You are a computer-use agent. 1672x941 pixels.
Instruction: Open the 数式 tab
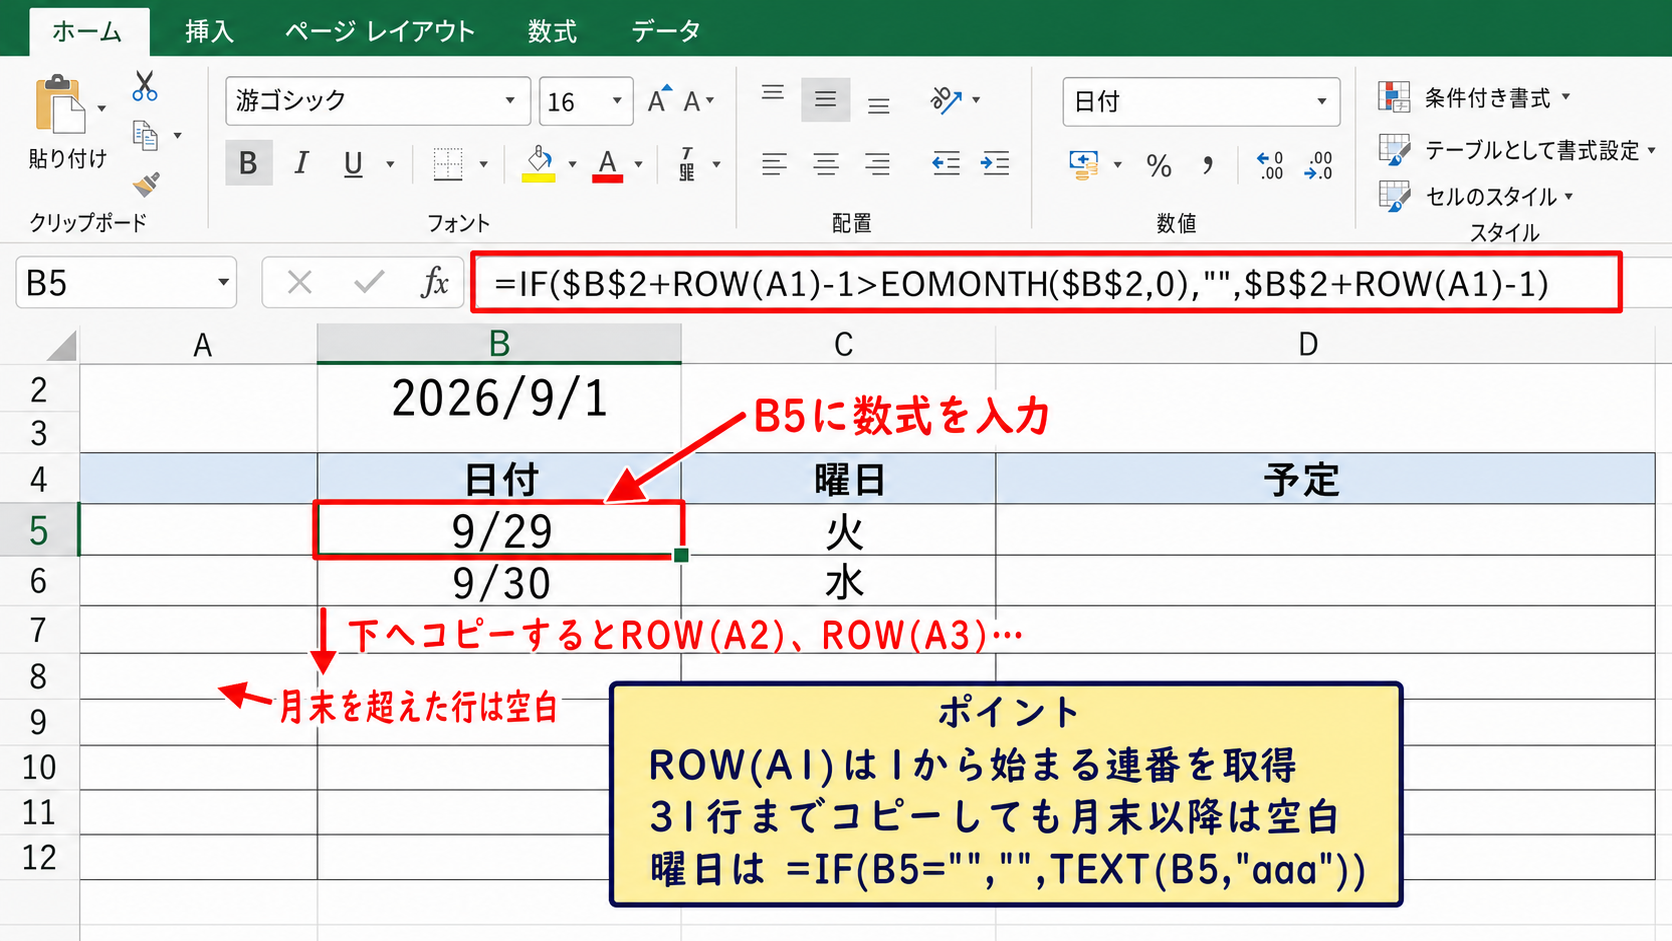pyautogui.click(x=552, y=31)
